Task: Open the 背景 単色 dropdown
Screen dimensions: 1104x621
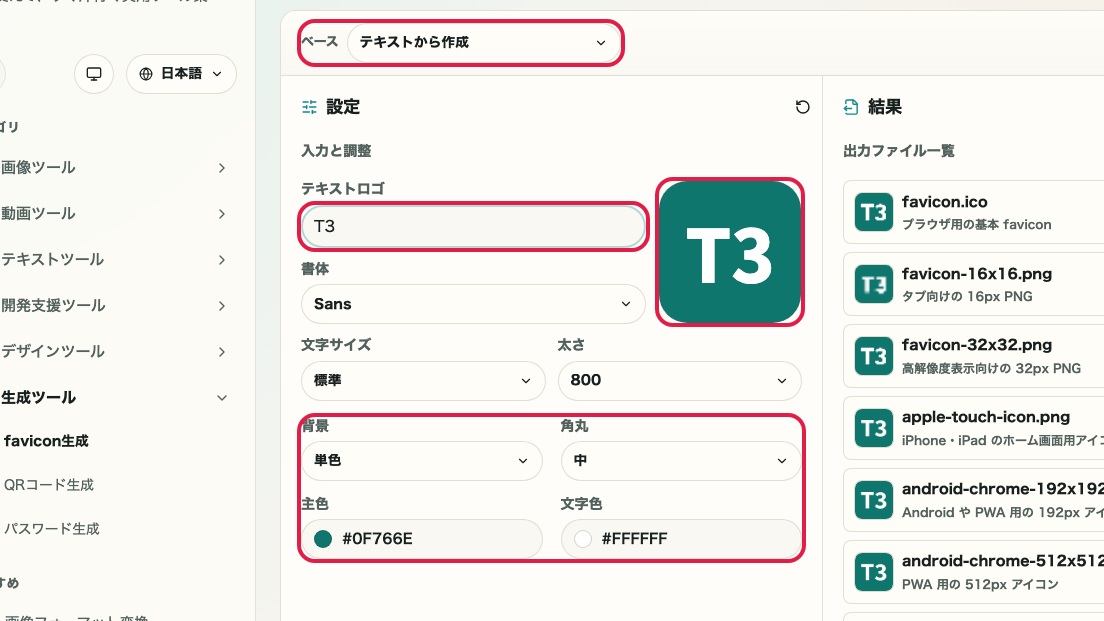Action: 422,460
